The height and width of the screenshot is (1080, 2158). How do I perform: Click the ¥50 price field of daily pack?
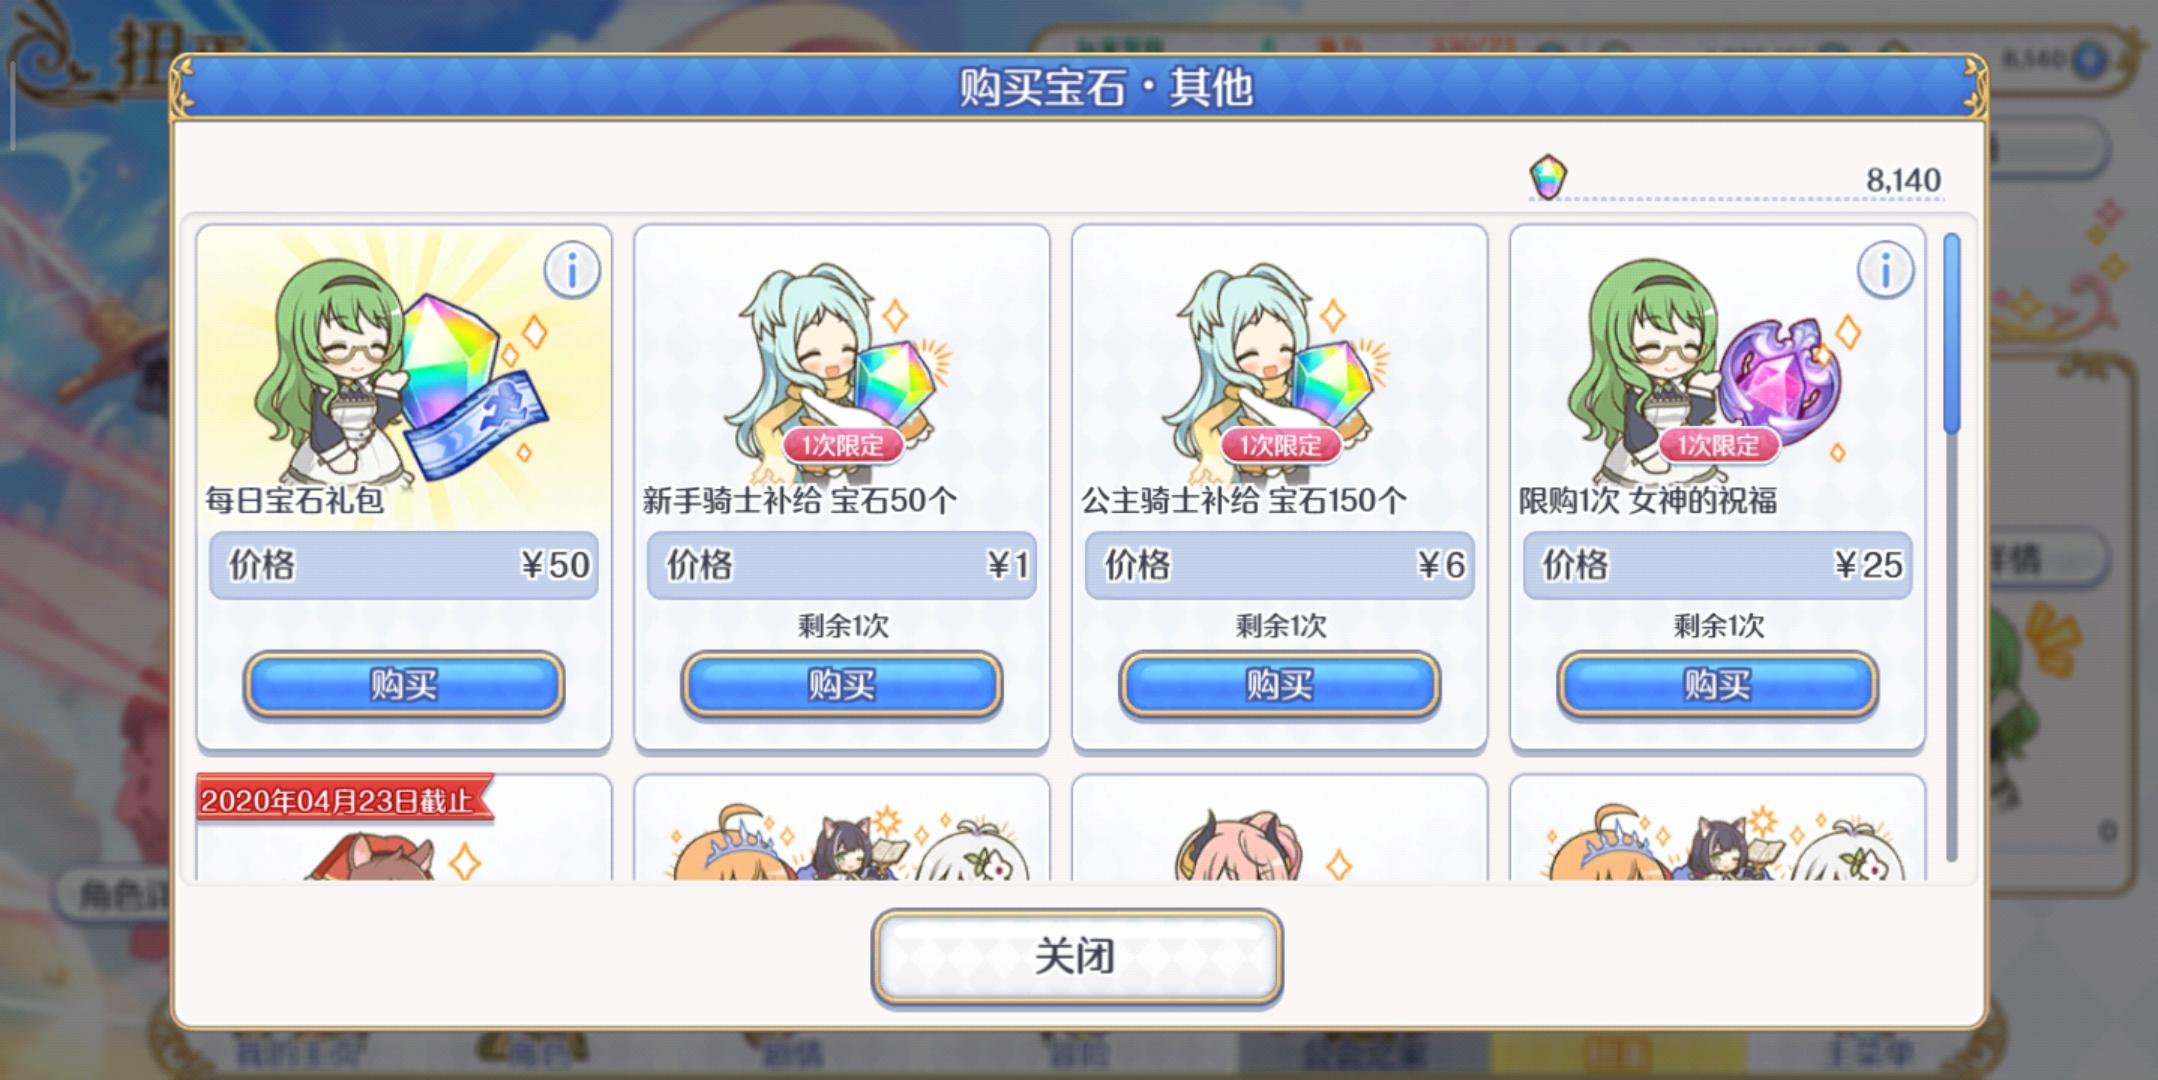(404, 565)
